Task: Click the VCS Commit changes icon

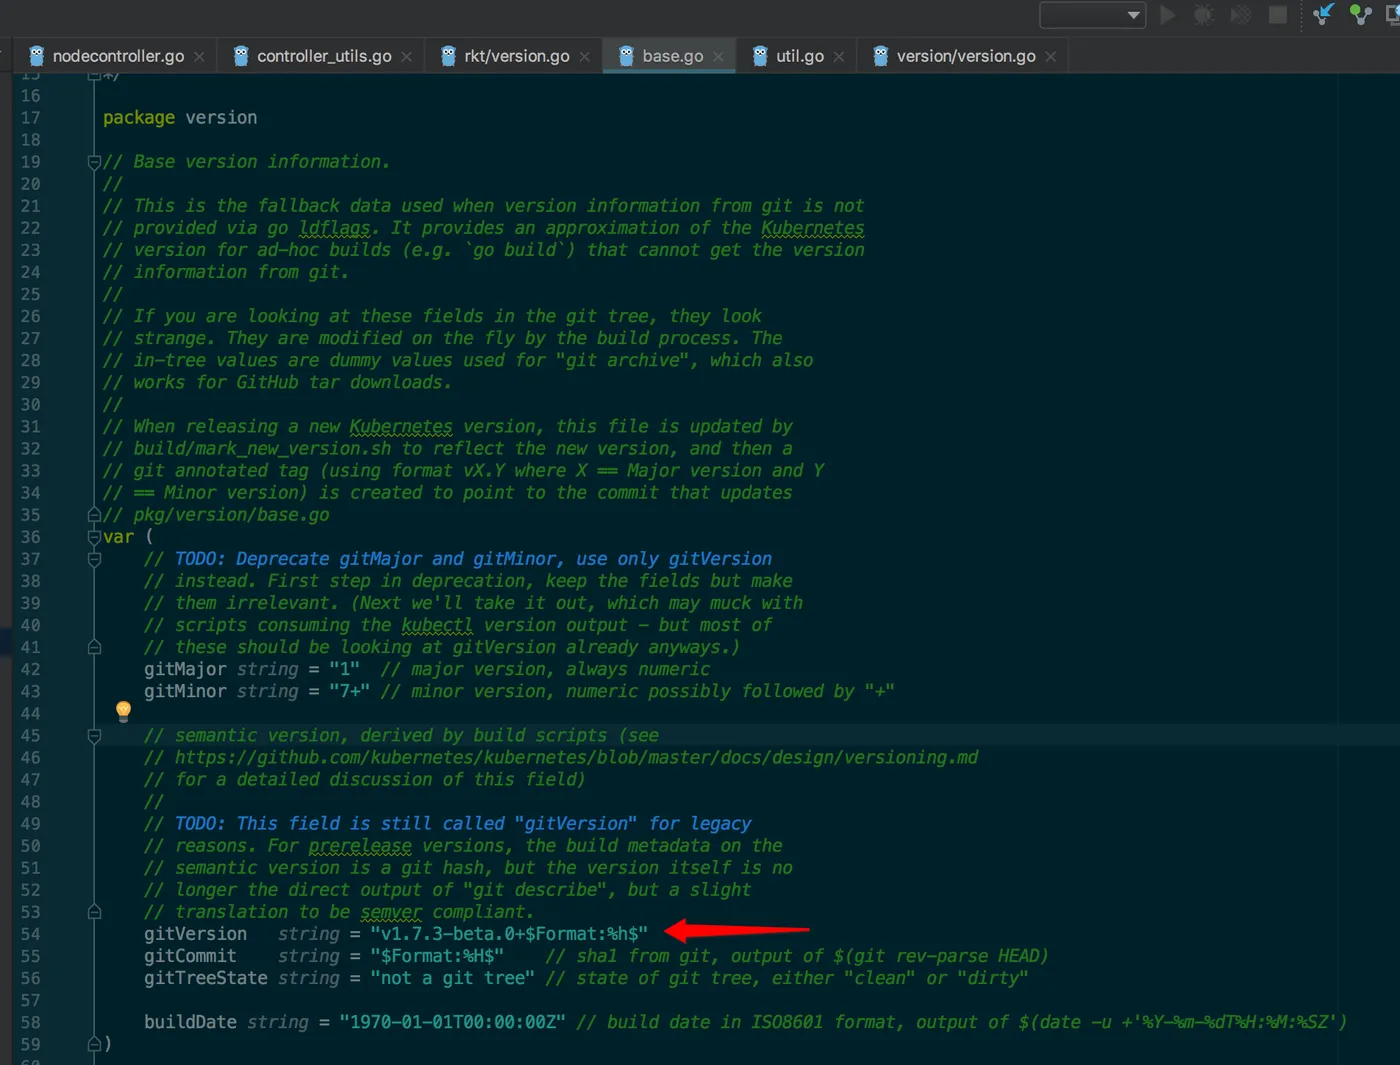Action: pyautogui.click(x=1360, y=14)
